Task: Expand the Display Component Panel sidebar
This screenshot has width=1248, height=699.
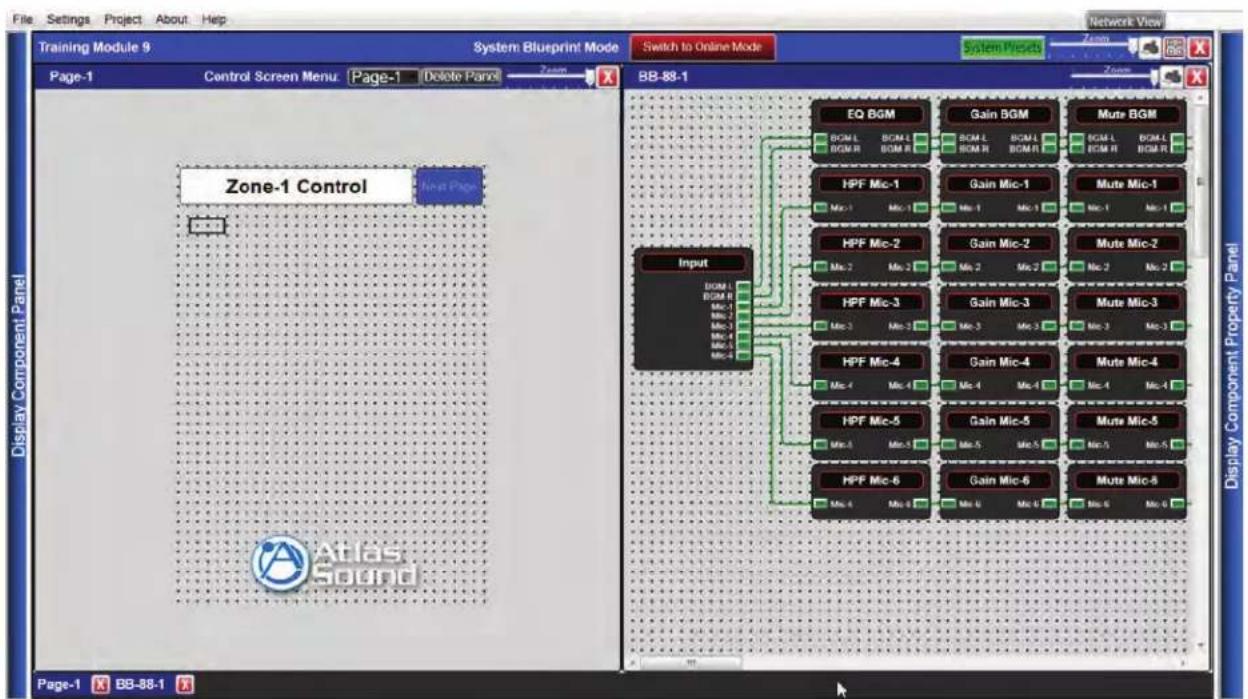Action: (x=16, y=366)
